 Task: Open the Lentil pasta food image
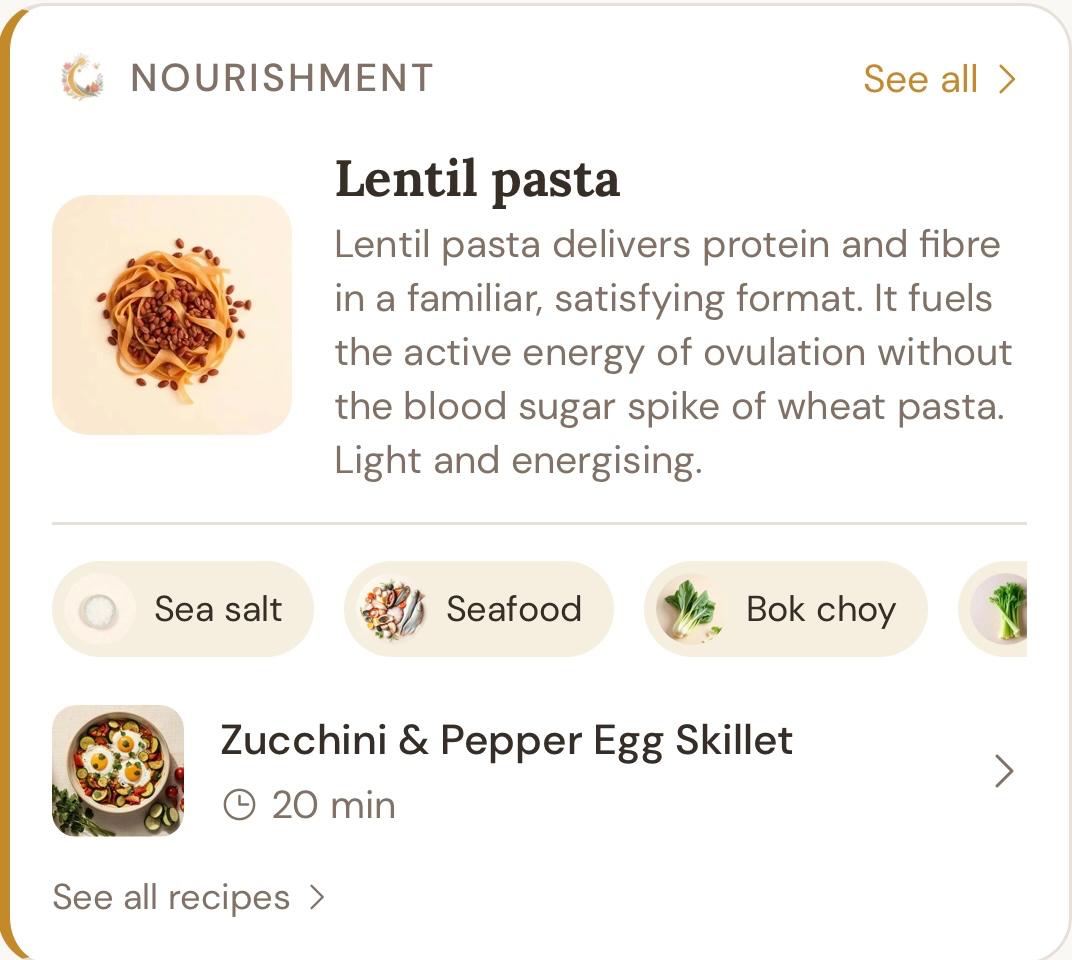tap(172, 315)
